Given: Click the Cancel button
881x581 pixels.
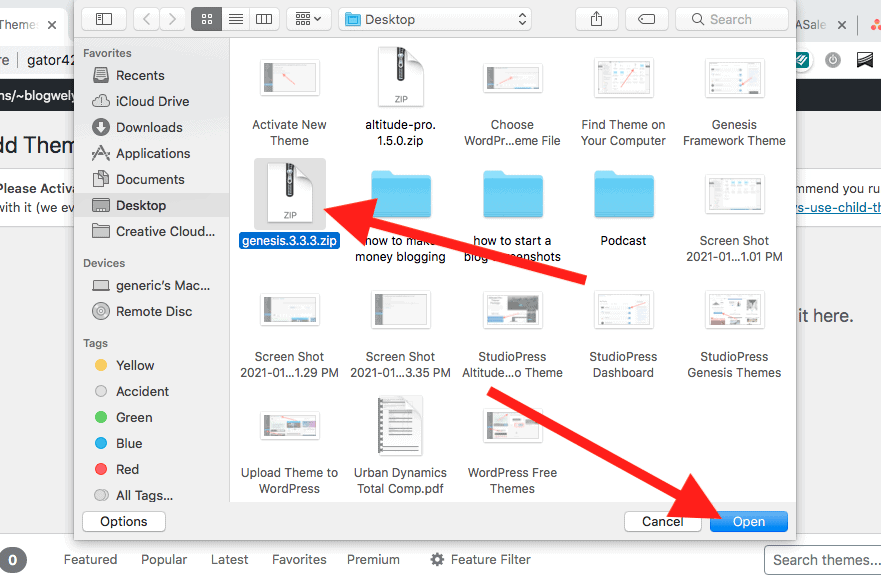Looking at the screenshot, I should [662, 521].
